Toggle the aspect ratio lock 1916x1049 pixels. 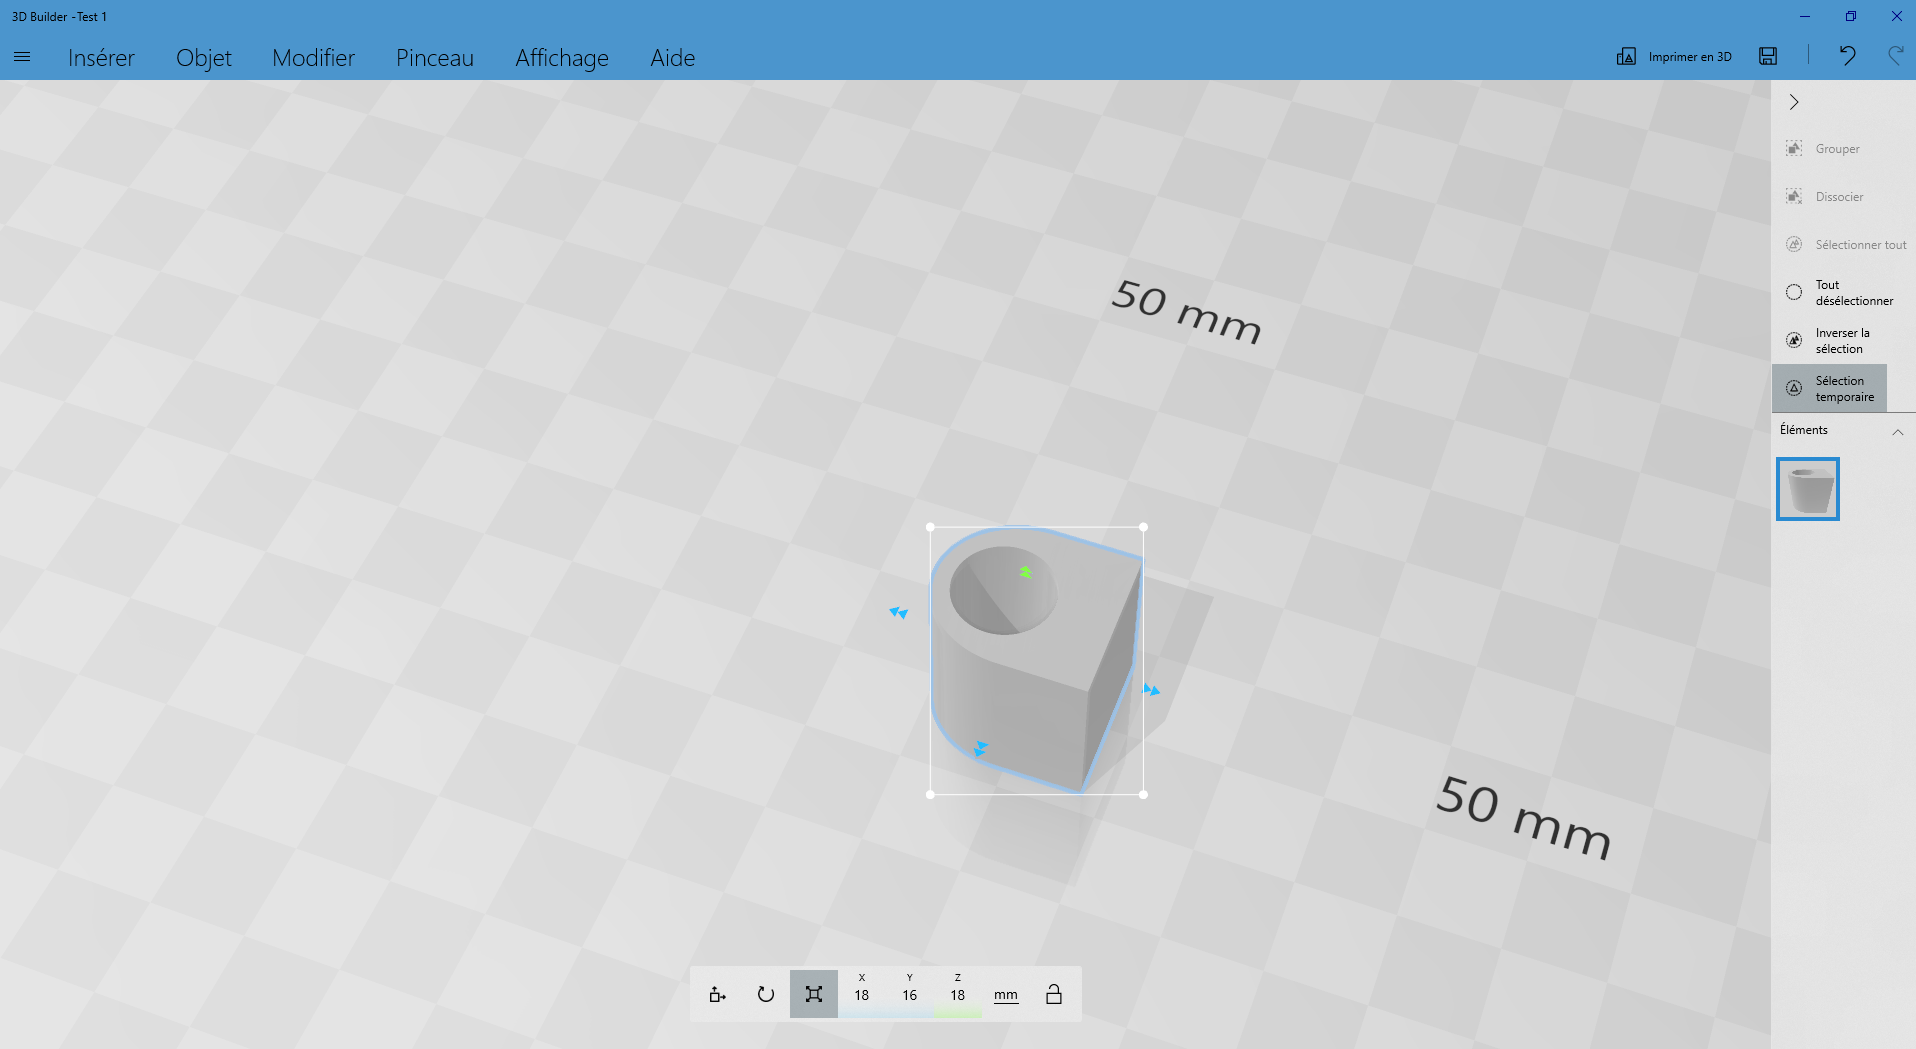click(x=1054, y=994)
